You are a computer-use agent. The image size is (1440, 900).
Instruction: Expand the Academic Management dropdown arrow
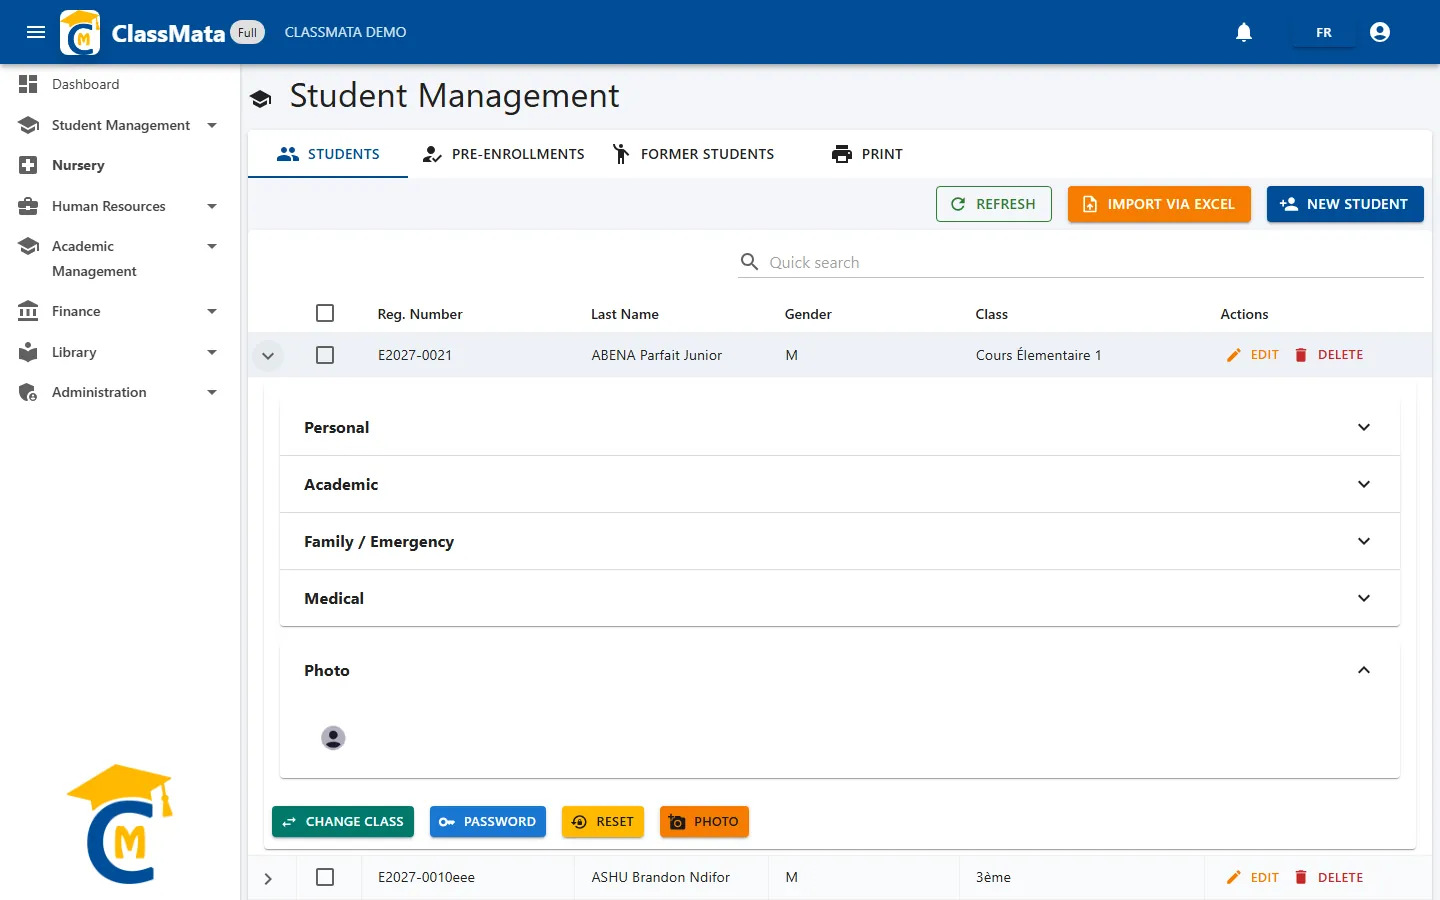[212, 246]
